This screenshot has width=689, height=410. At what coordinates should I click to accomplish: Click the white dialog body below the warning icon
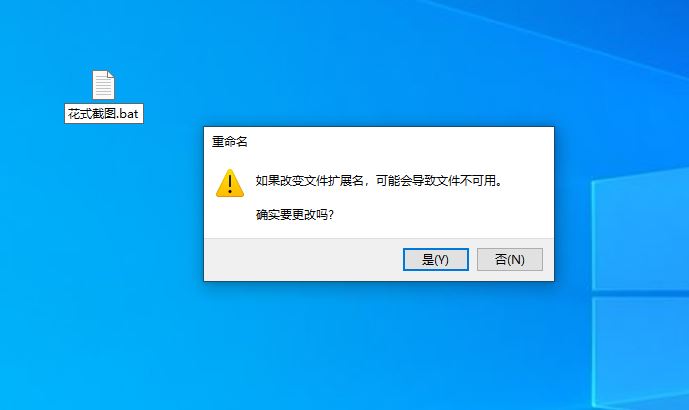click(x=230, y=218)
